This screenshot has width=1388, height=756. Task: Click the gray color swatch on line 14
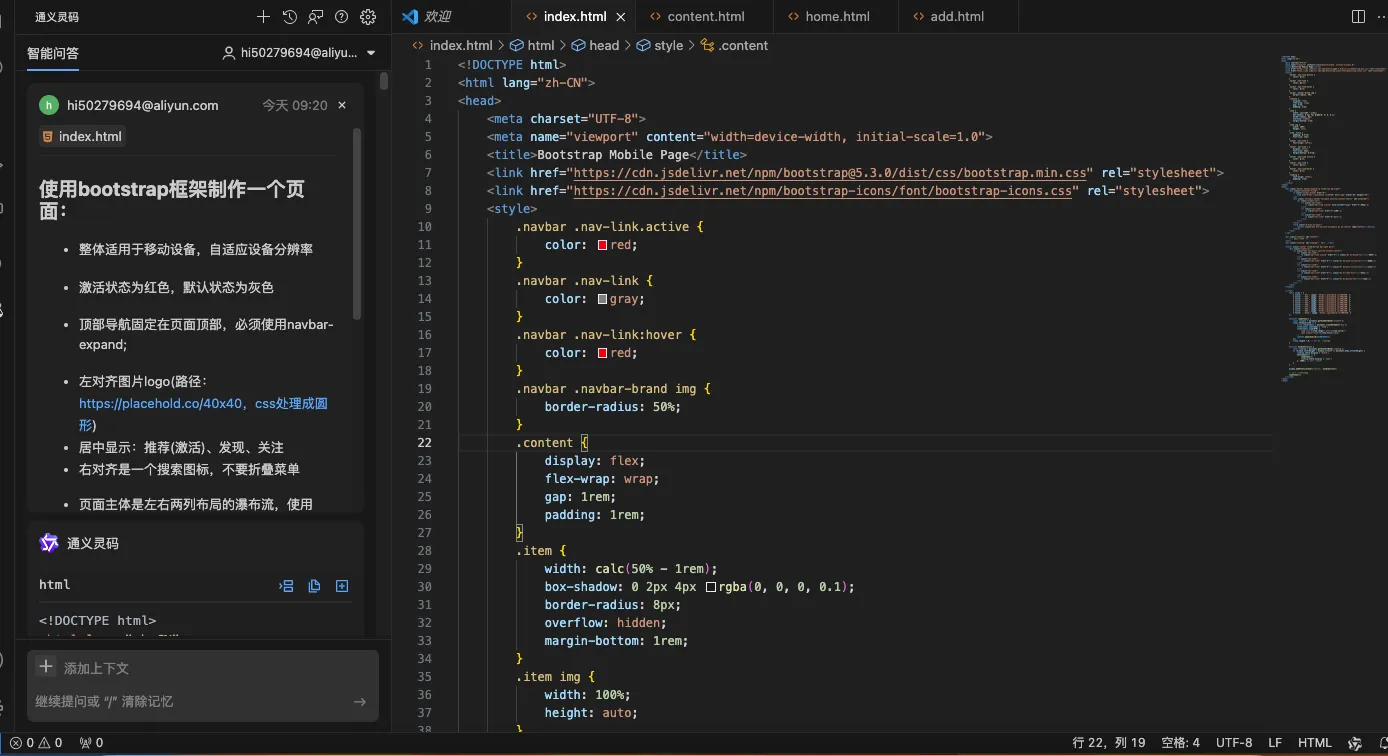[x=603, y=299]
